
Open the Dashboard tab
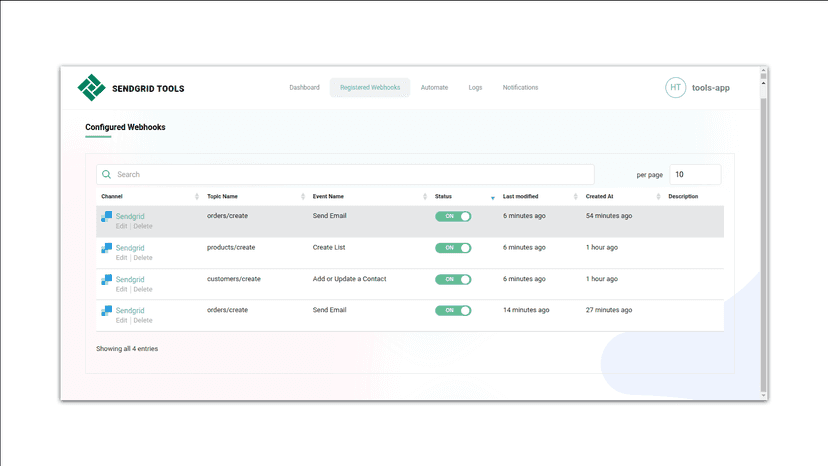[304, 88]
